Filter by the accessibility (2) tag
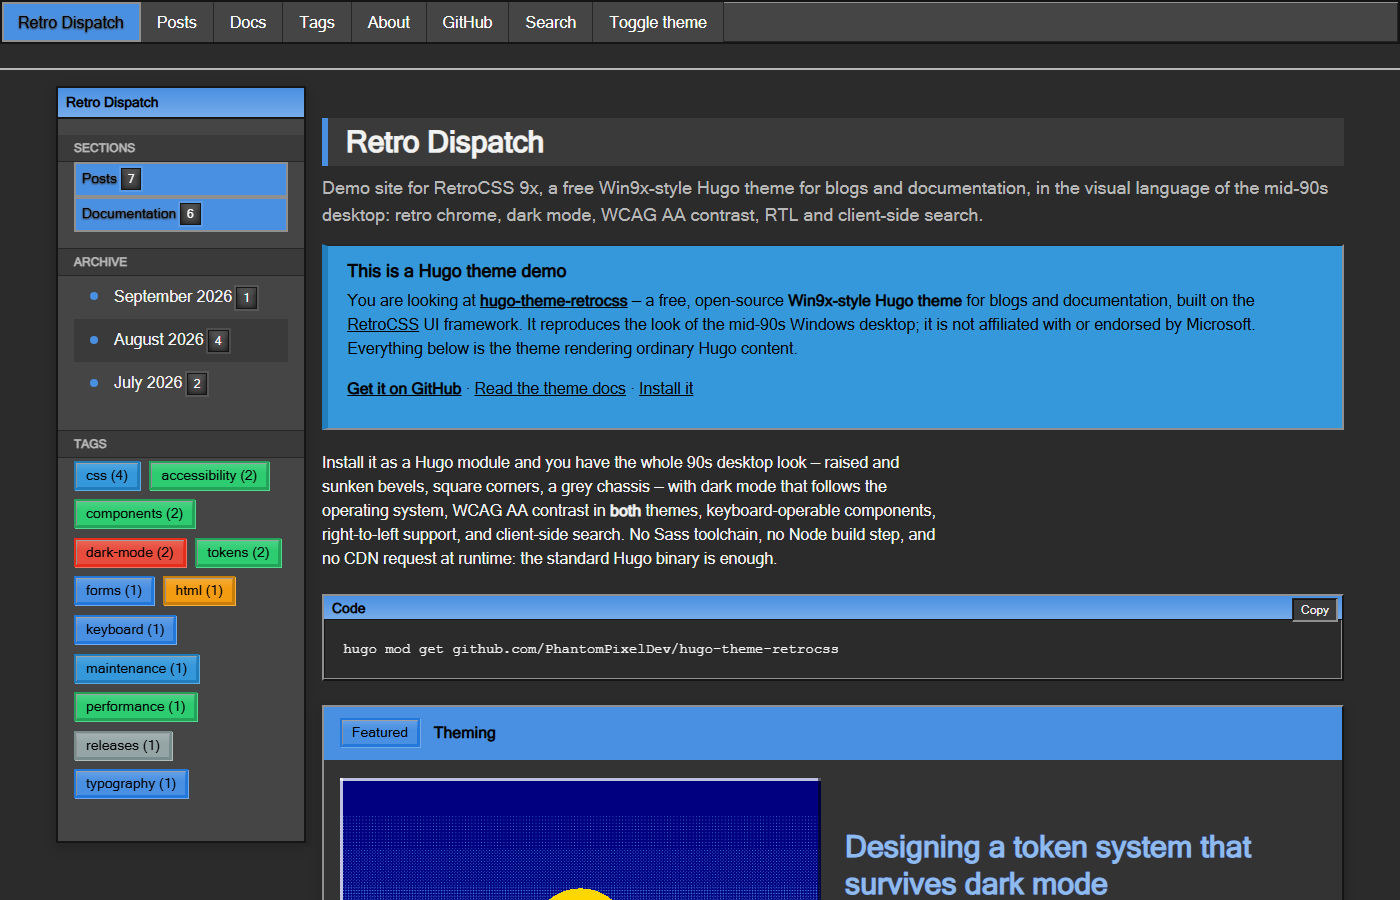The width and height of the screenshot is (1400, 900). (209, 476)
